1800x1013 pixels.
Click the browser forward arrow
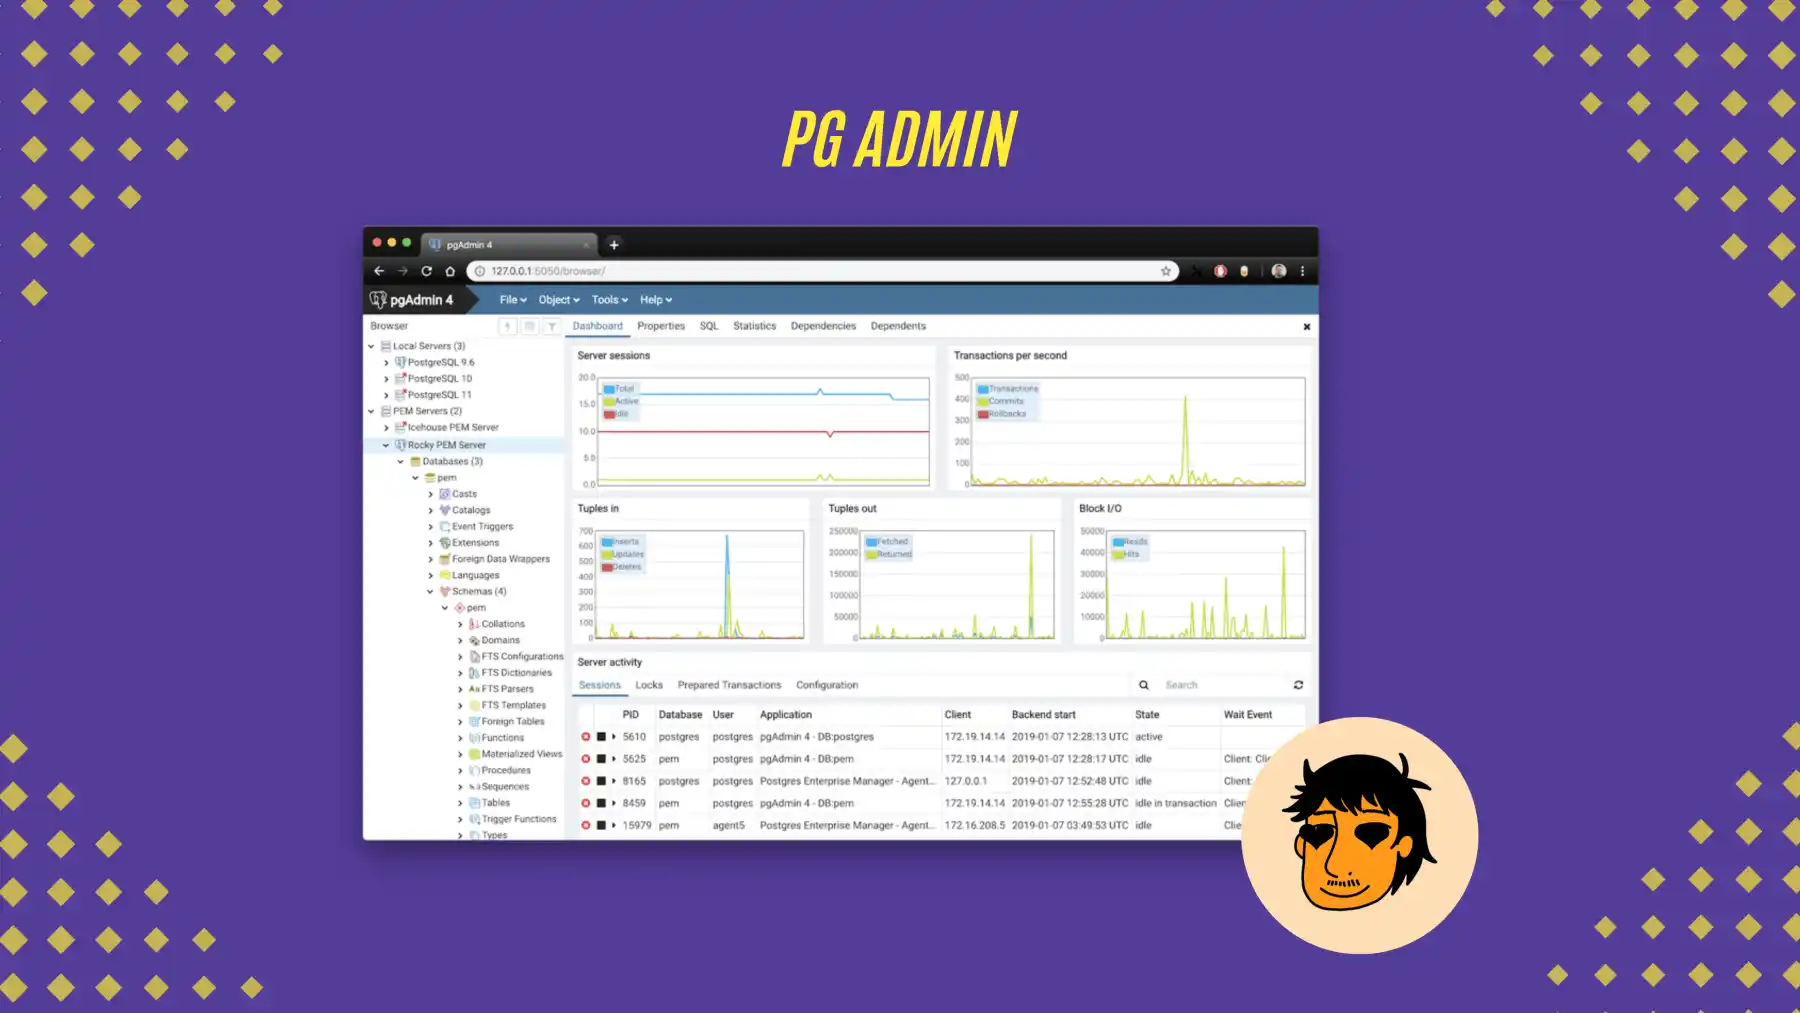(x=403, y=271)
